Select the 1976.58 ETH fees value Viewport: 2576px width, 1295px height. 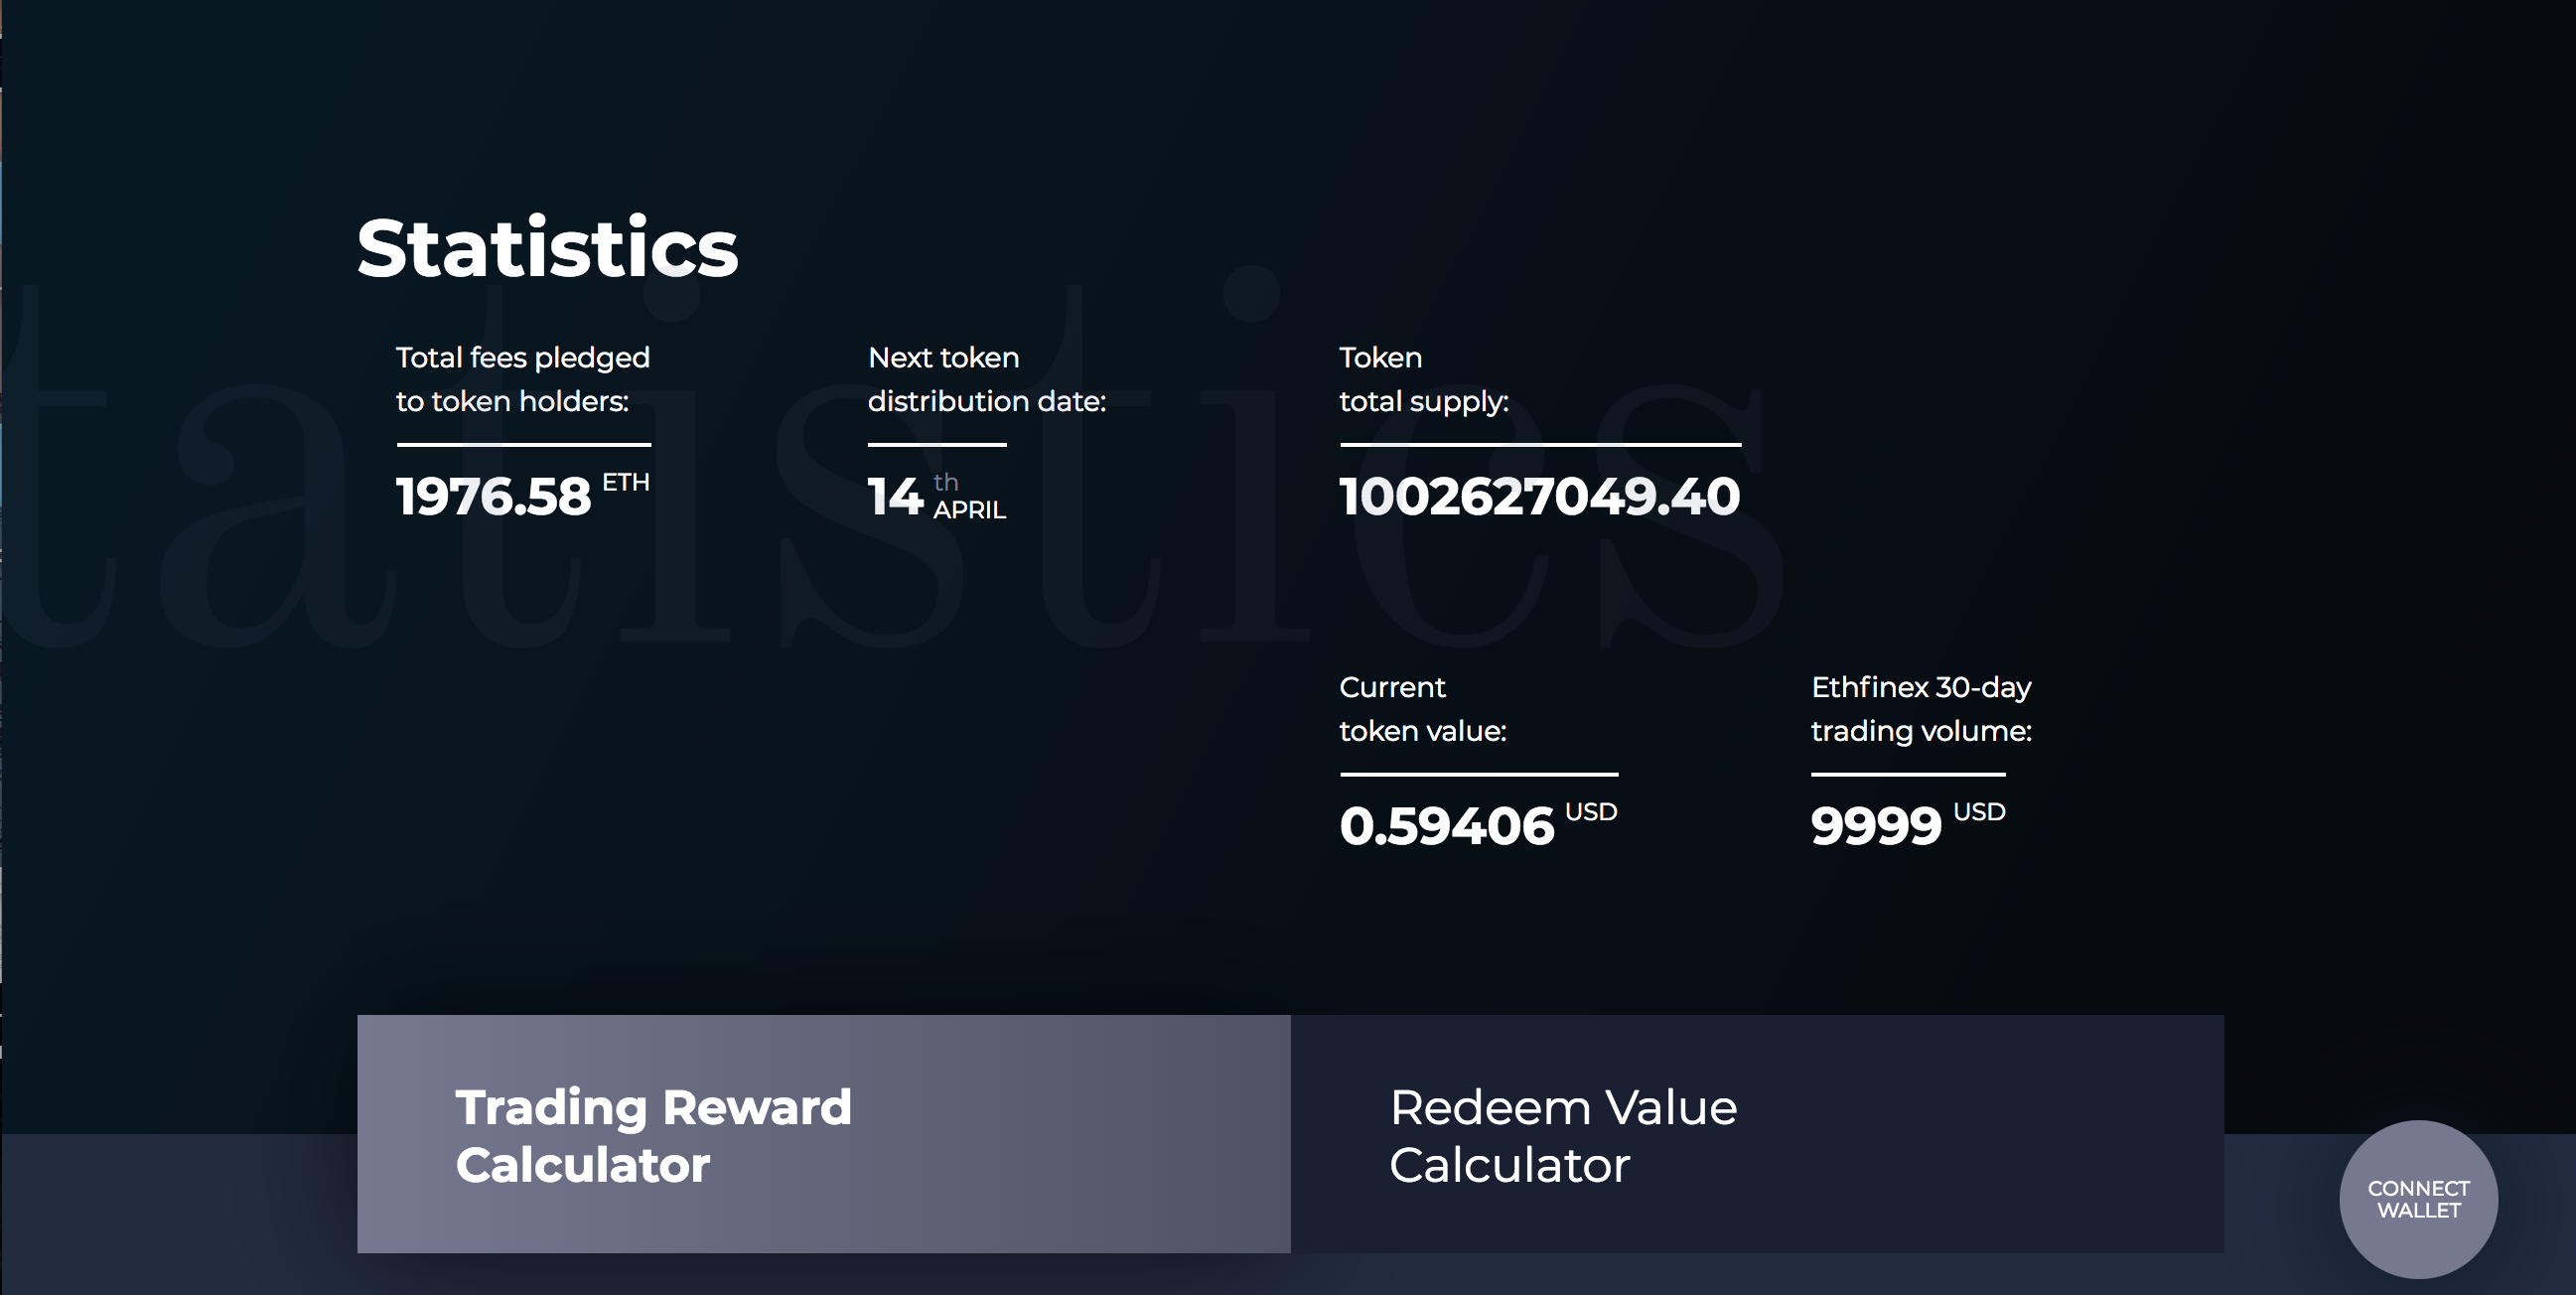coord(494,496)
